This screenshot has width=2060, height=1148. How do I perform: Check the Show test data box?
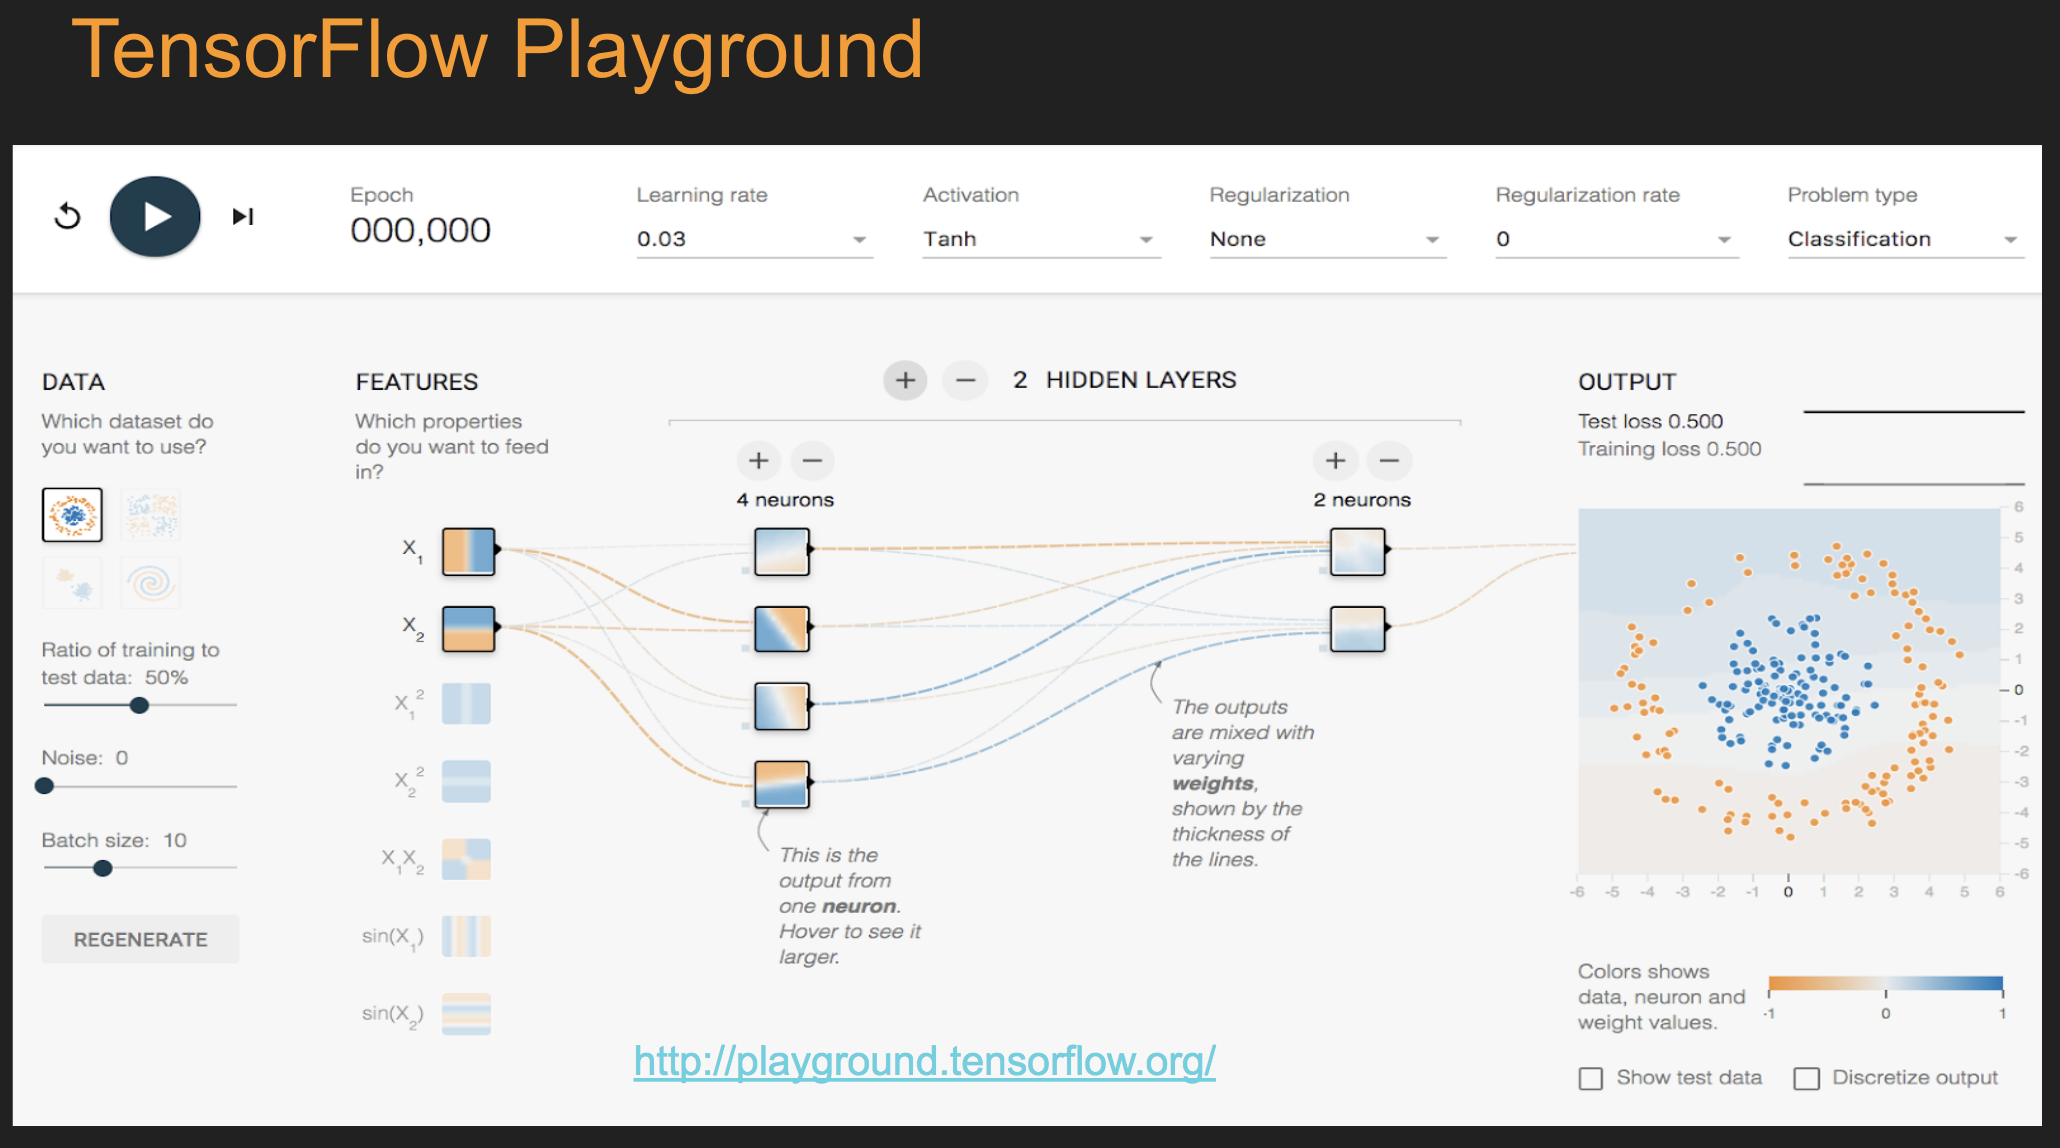[x=1590, y=1078]
